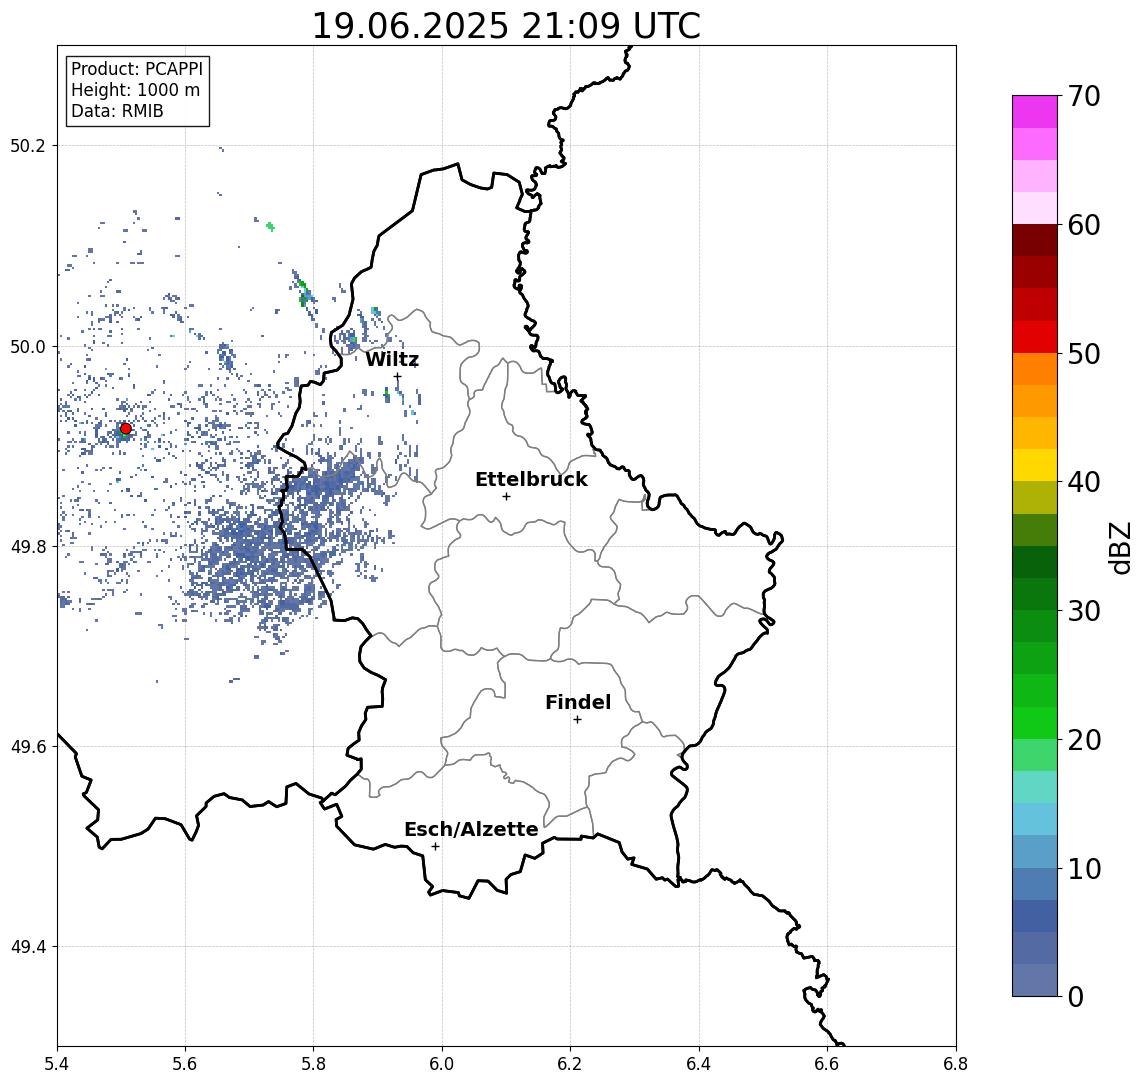This screenshot has width=1145, height=1084.
Task: Click the yellow segment just above 40
Action: point(1035,465)
